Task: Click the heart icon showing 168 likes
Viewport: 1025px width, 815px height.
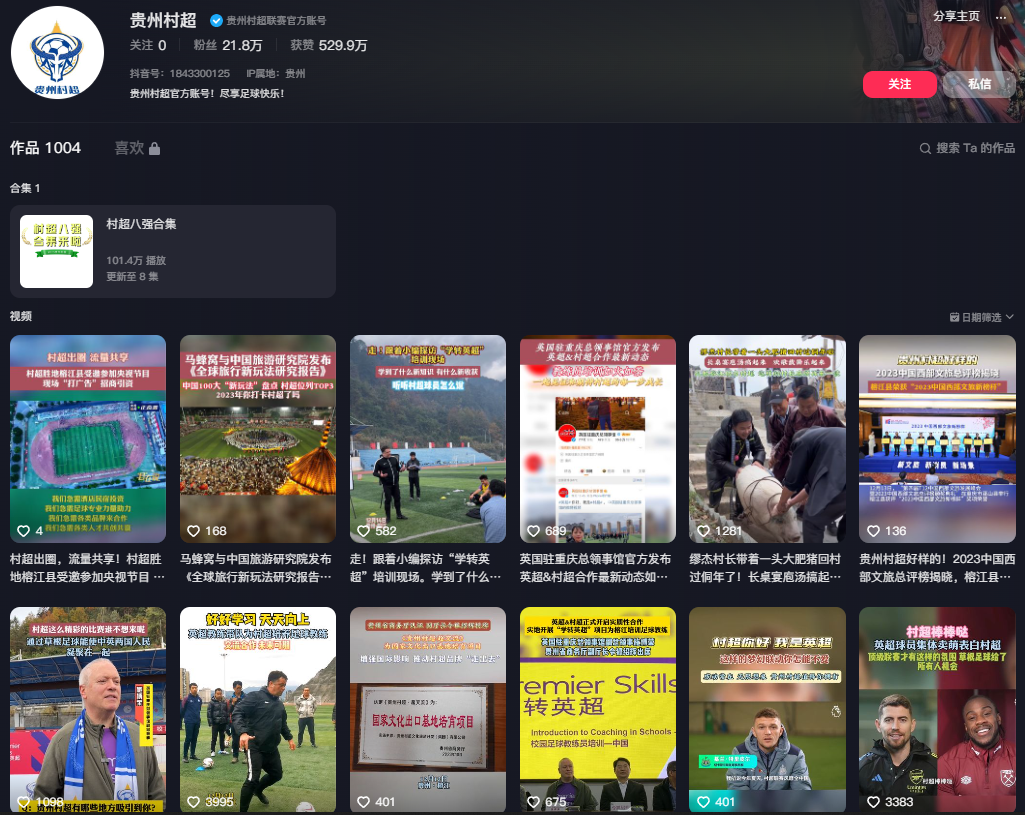Action: (x=194, y=531)
